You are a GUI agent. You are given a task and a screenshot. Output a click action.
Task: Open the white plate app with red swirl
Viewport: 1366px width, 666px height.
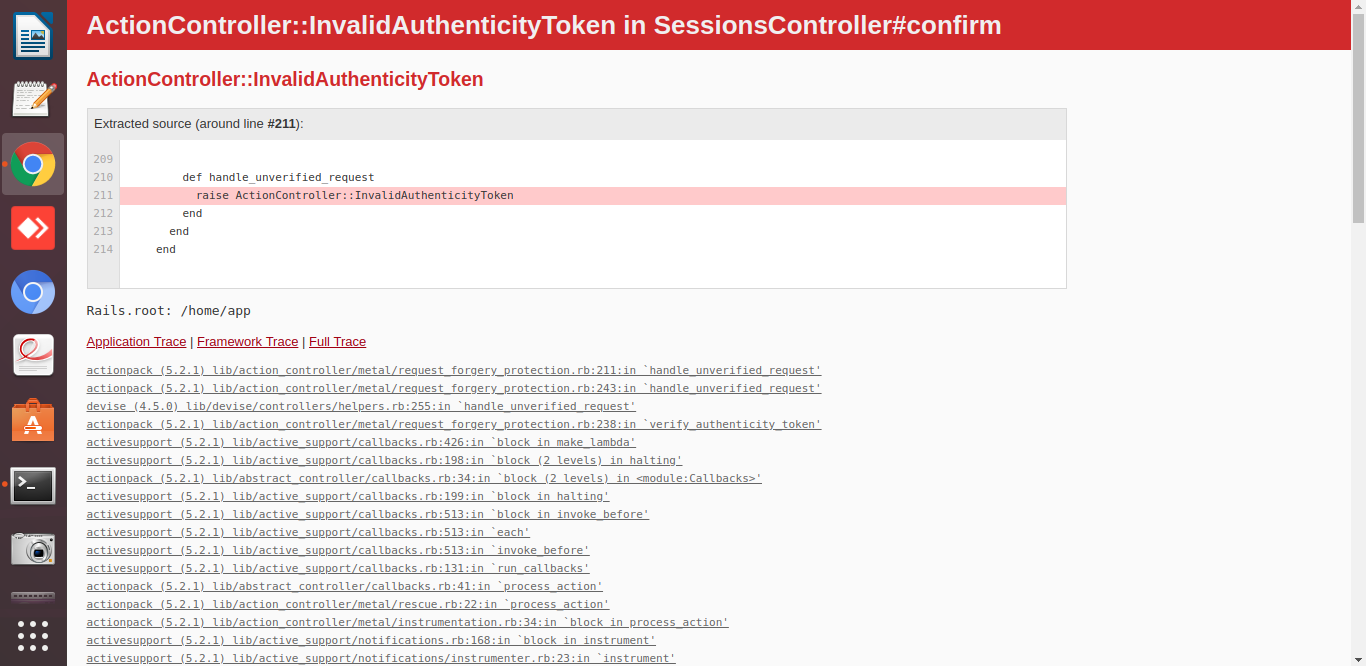(33, 355)
